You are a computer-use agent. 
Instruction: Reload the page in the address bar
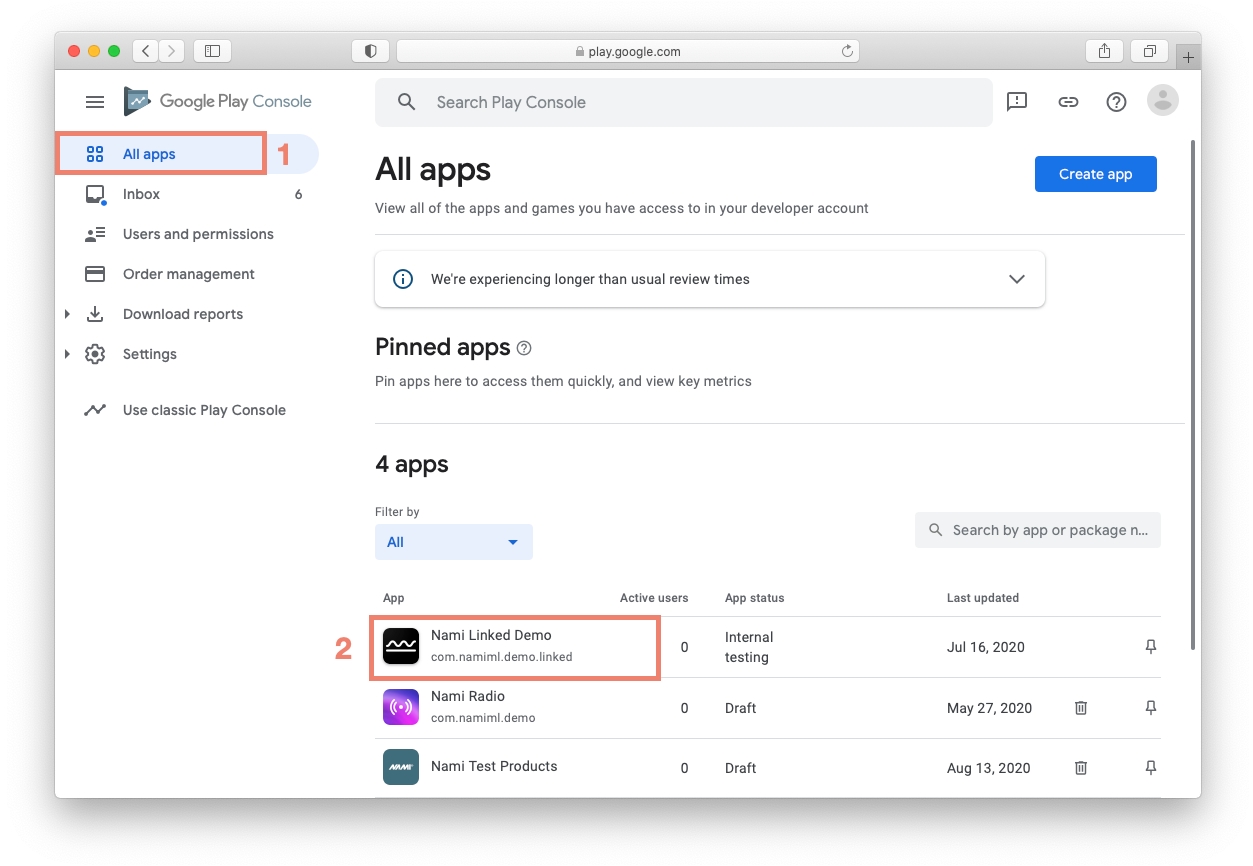tap(847, 51)
